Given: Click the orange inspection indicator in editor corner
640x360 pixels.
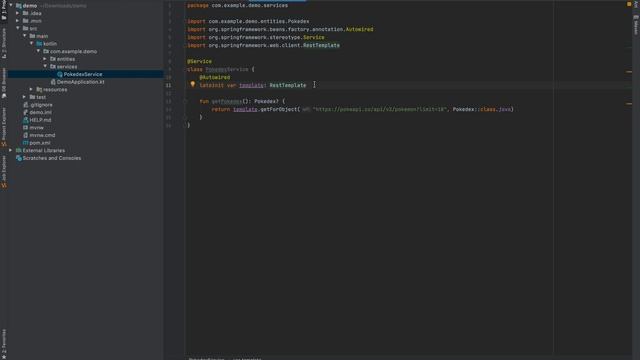Looking at the screenshot, I should (629, 4).
